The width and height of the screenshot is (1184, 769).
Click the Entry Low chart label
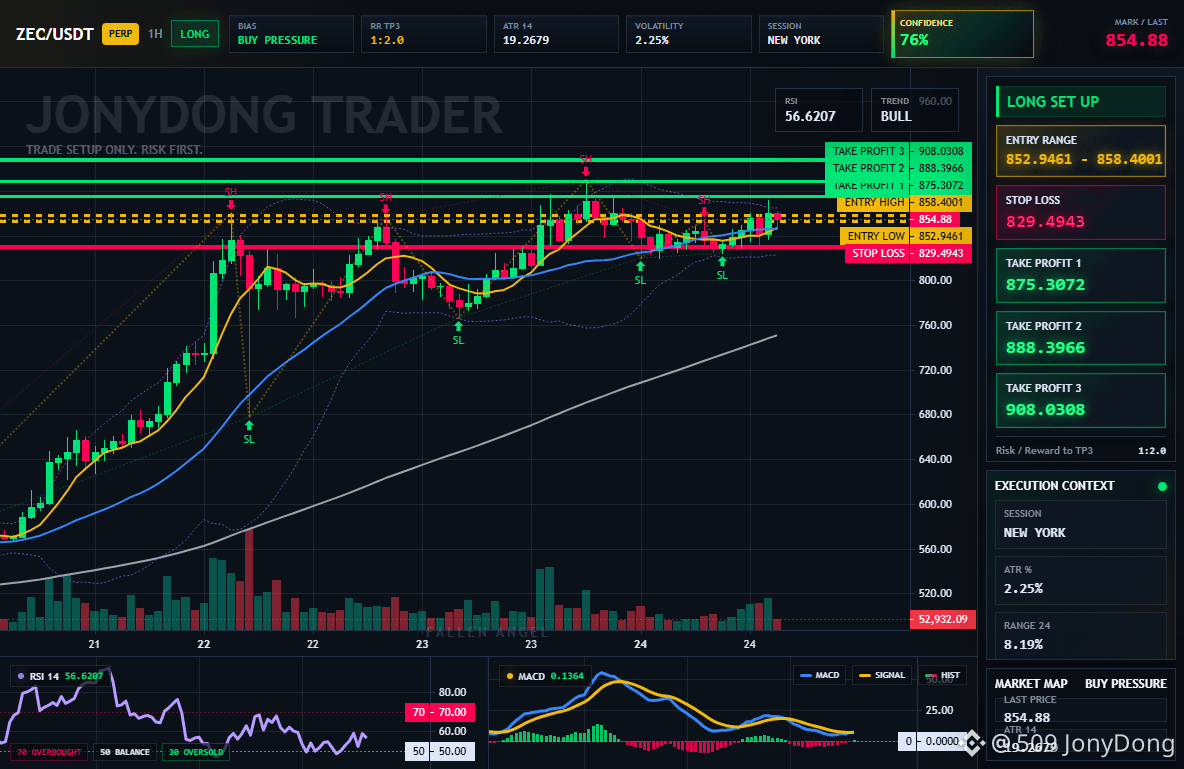tap(874, 236)
